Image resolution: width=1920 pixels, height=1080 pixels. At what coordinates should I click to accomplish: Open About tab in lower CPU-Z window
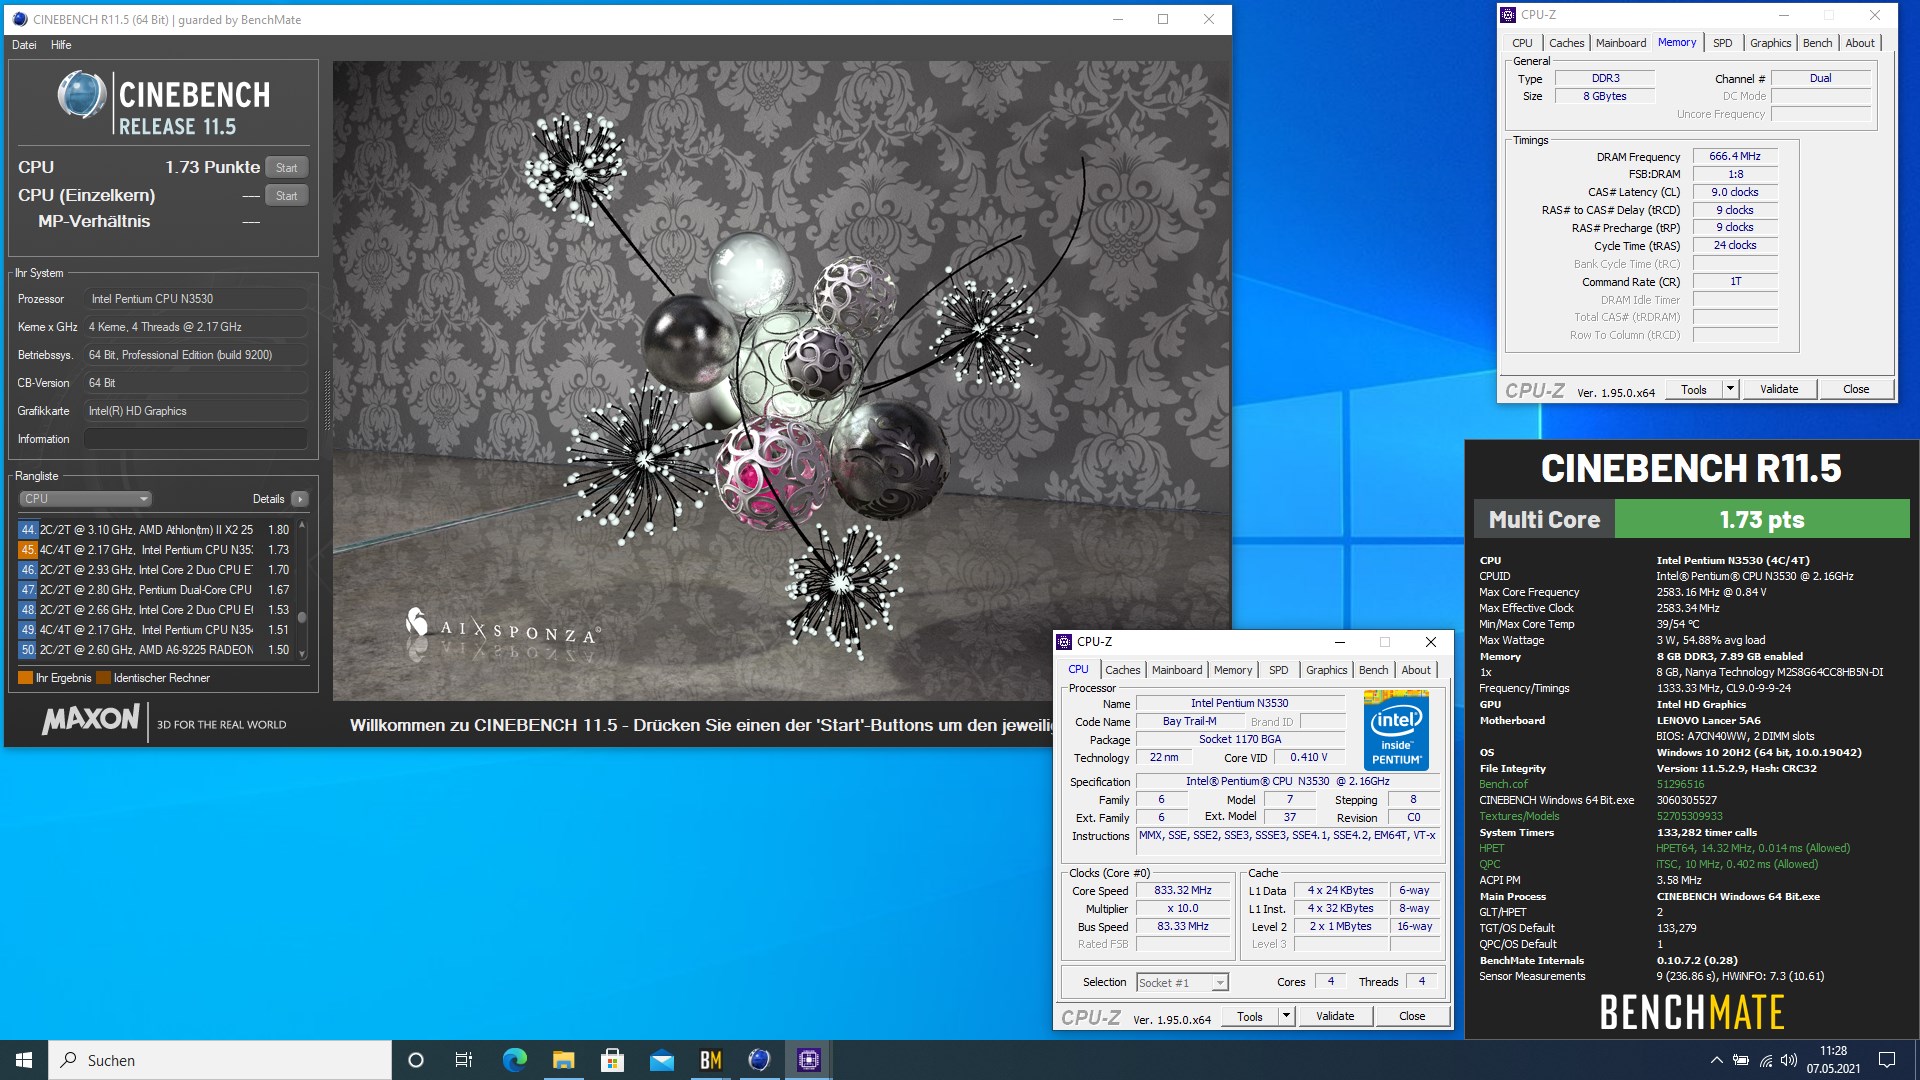tap(1416, 670)
